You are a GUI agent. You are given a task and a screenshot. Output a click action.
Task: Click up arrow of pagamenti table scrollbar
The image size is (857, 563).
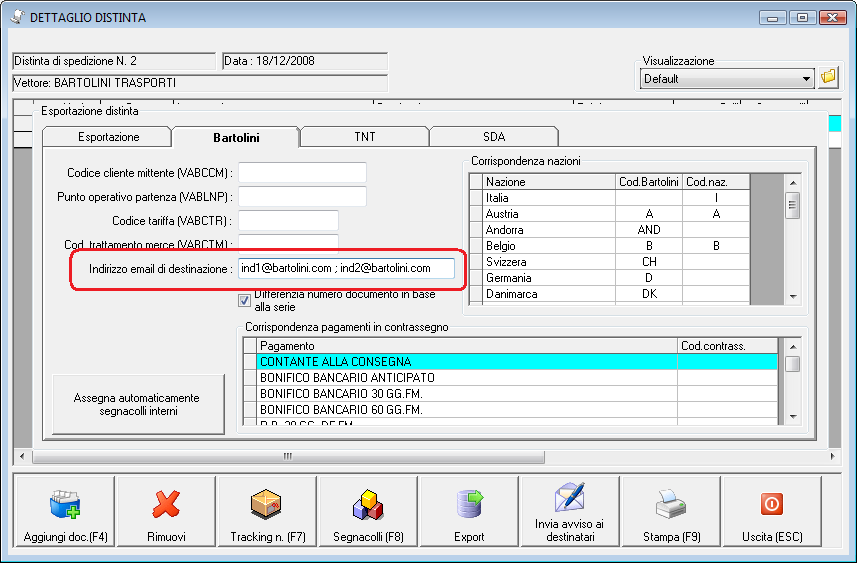793,347
